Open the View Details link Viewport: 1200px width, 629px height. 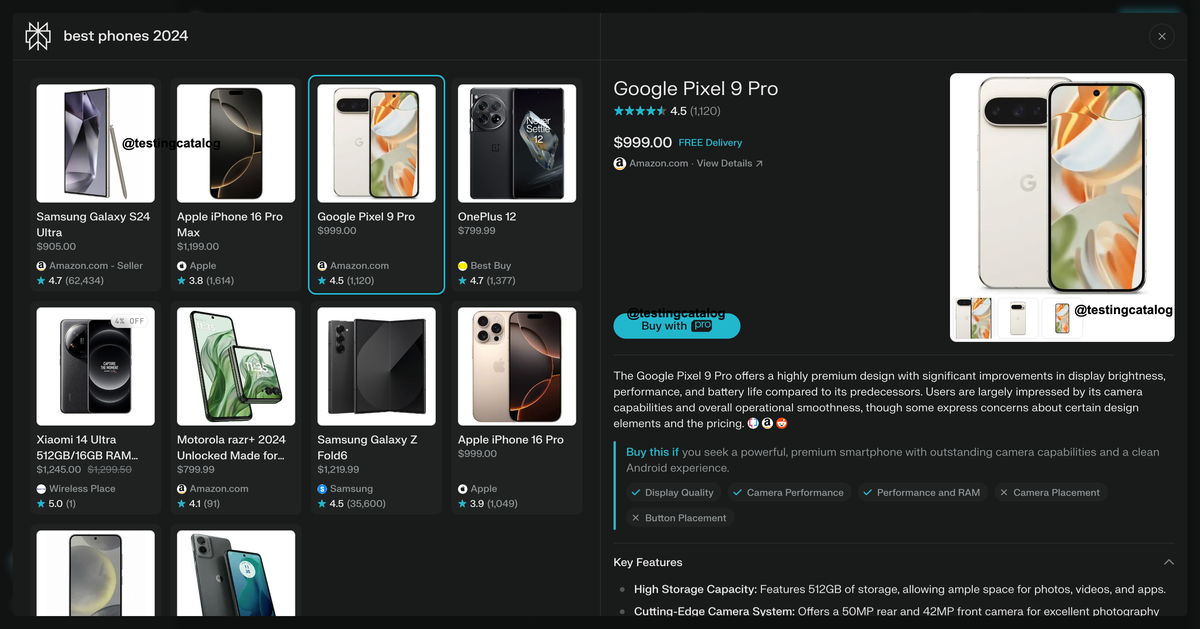(x=729, y=163)
